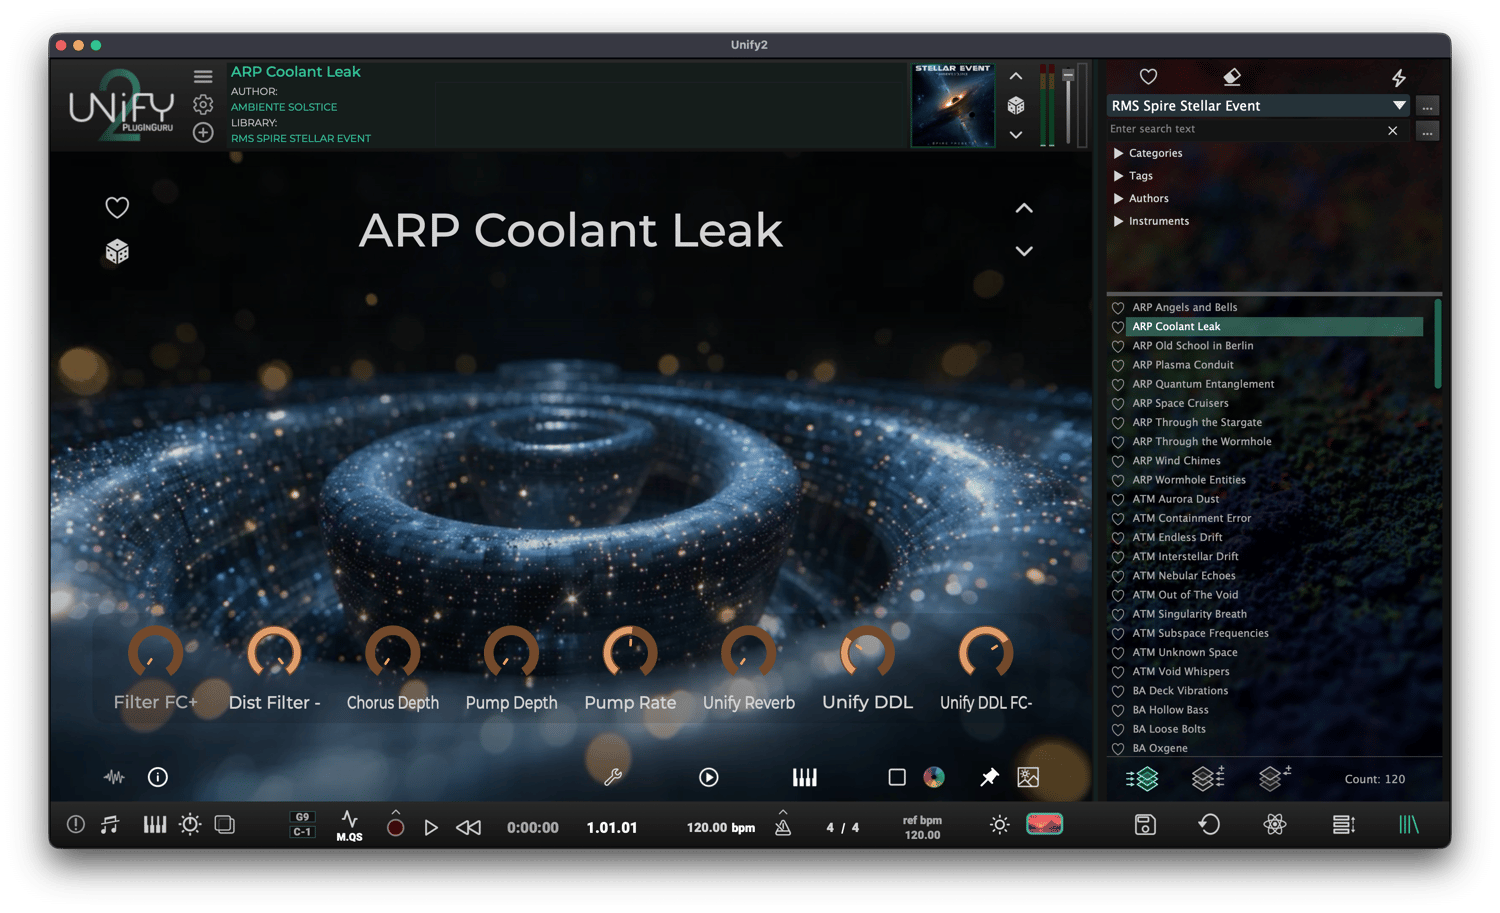Click the picture icon below the knobs
This screenshot has height=913, width=1500.
(x=1028, y=777)
